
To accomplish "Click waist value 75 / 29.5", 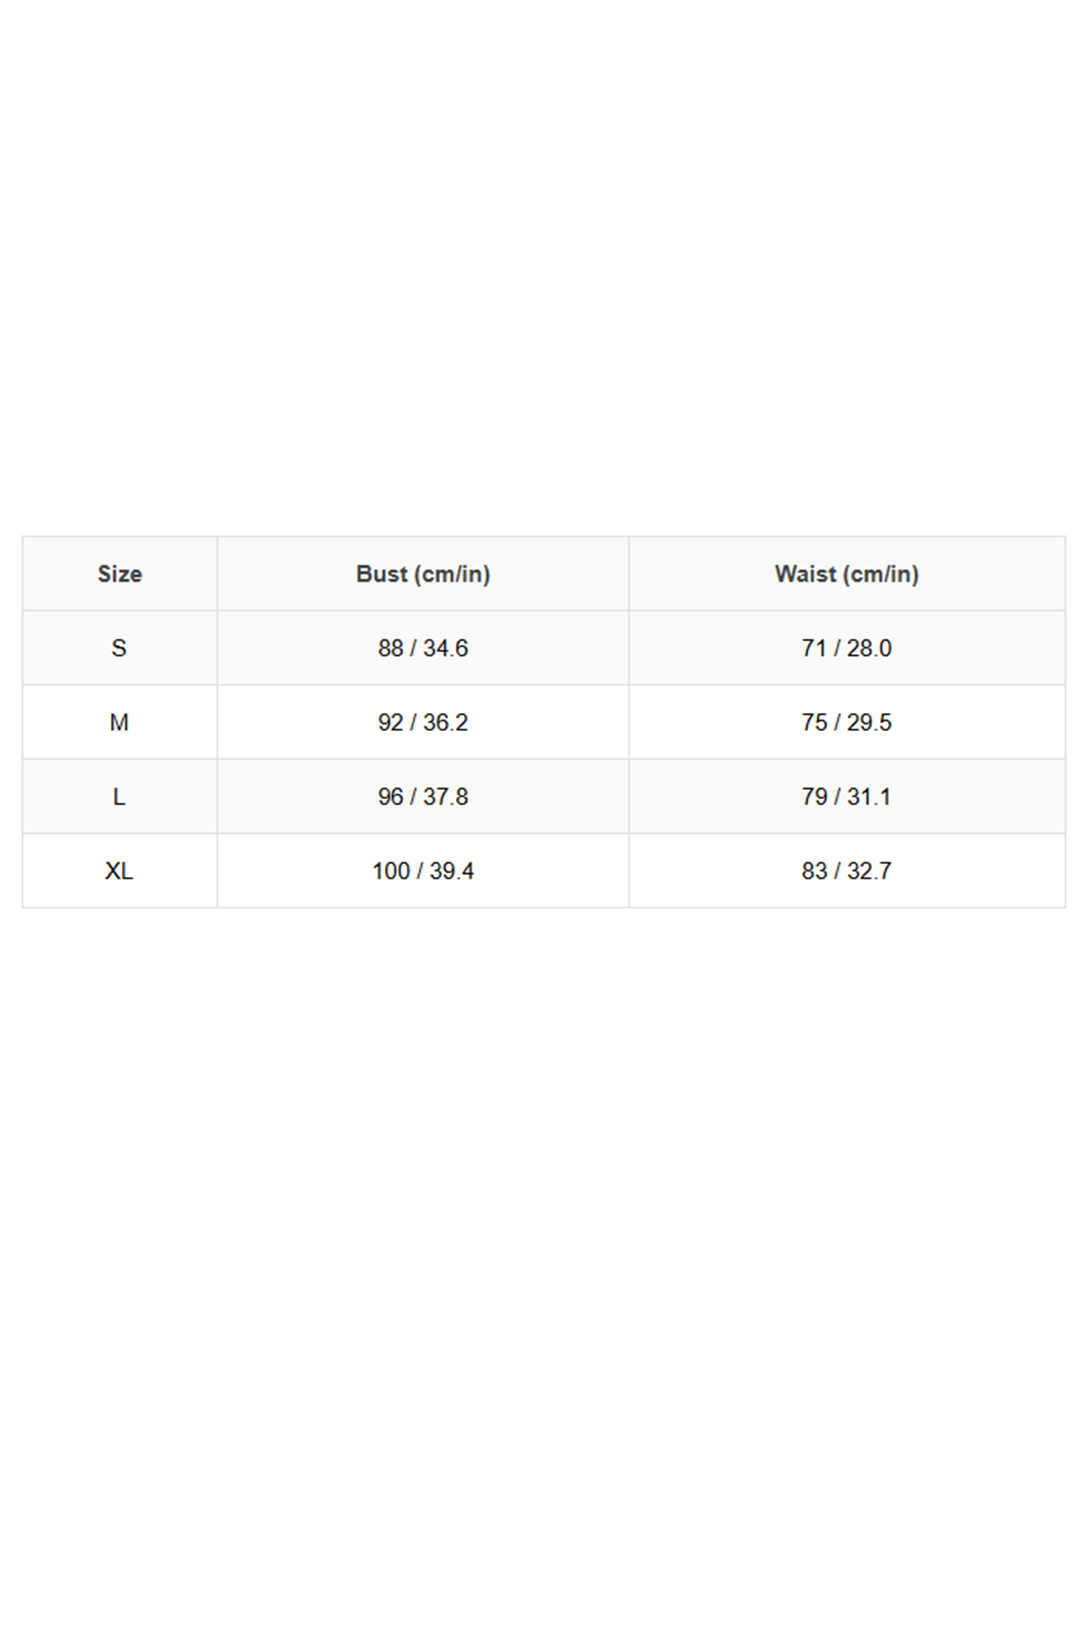I will (846, 722).
